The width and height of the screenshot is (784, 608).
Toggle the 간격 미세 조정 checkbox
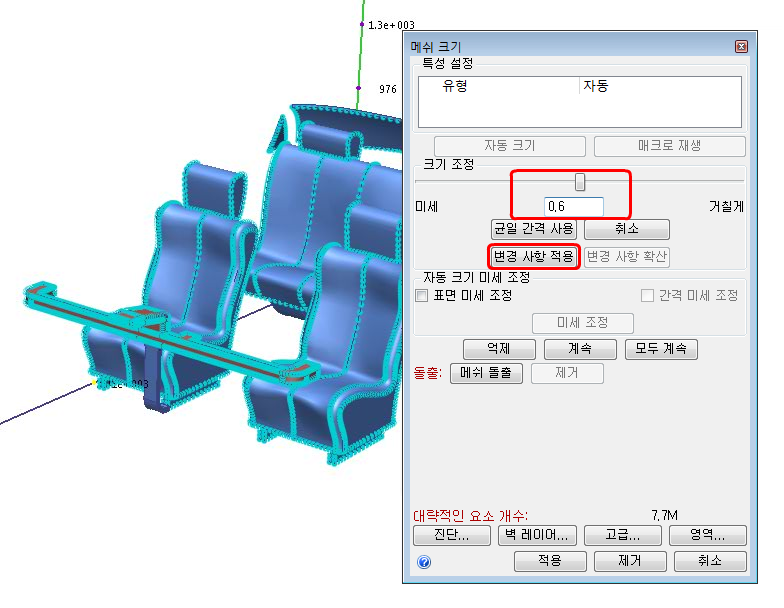click(647, 296)
